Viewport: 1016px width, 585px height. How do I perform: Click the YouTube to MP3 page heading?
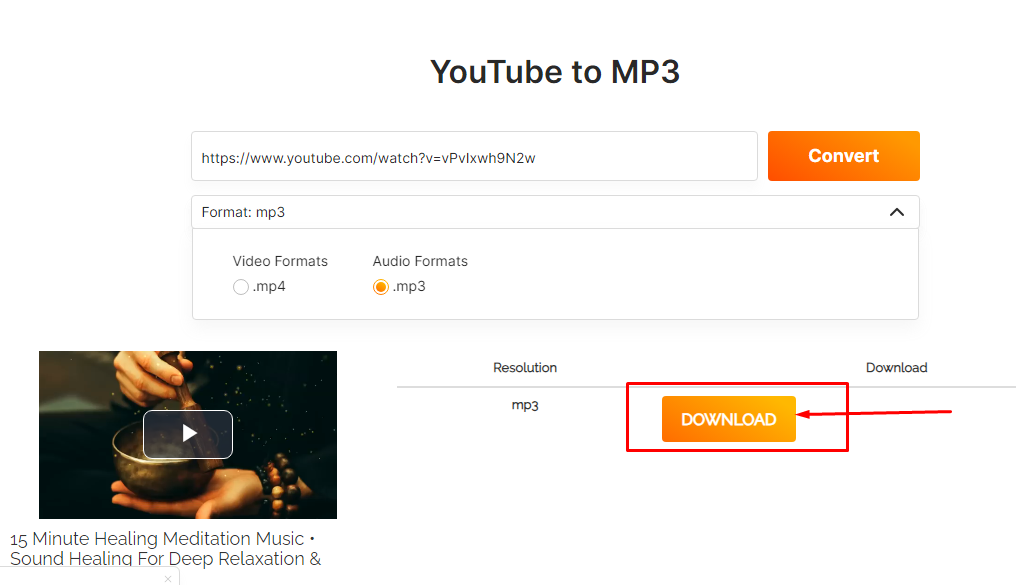tap(555, 71)
